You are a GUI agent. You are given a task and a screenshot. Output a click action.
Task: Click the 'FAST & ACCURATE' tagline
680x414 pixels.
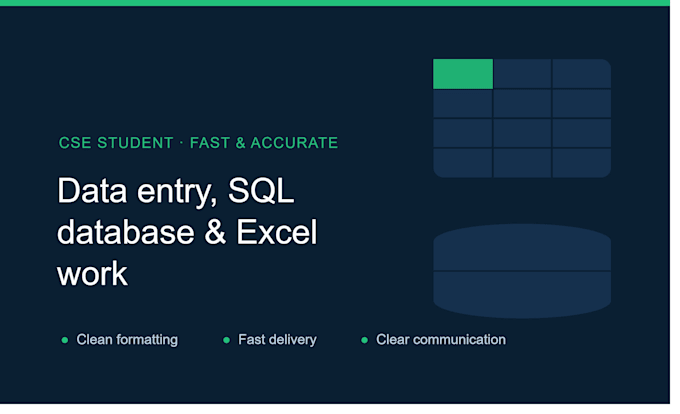coord(264,143)
